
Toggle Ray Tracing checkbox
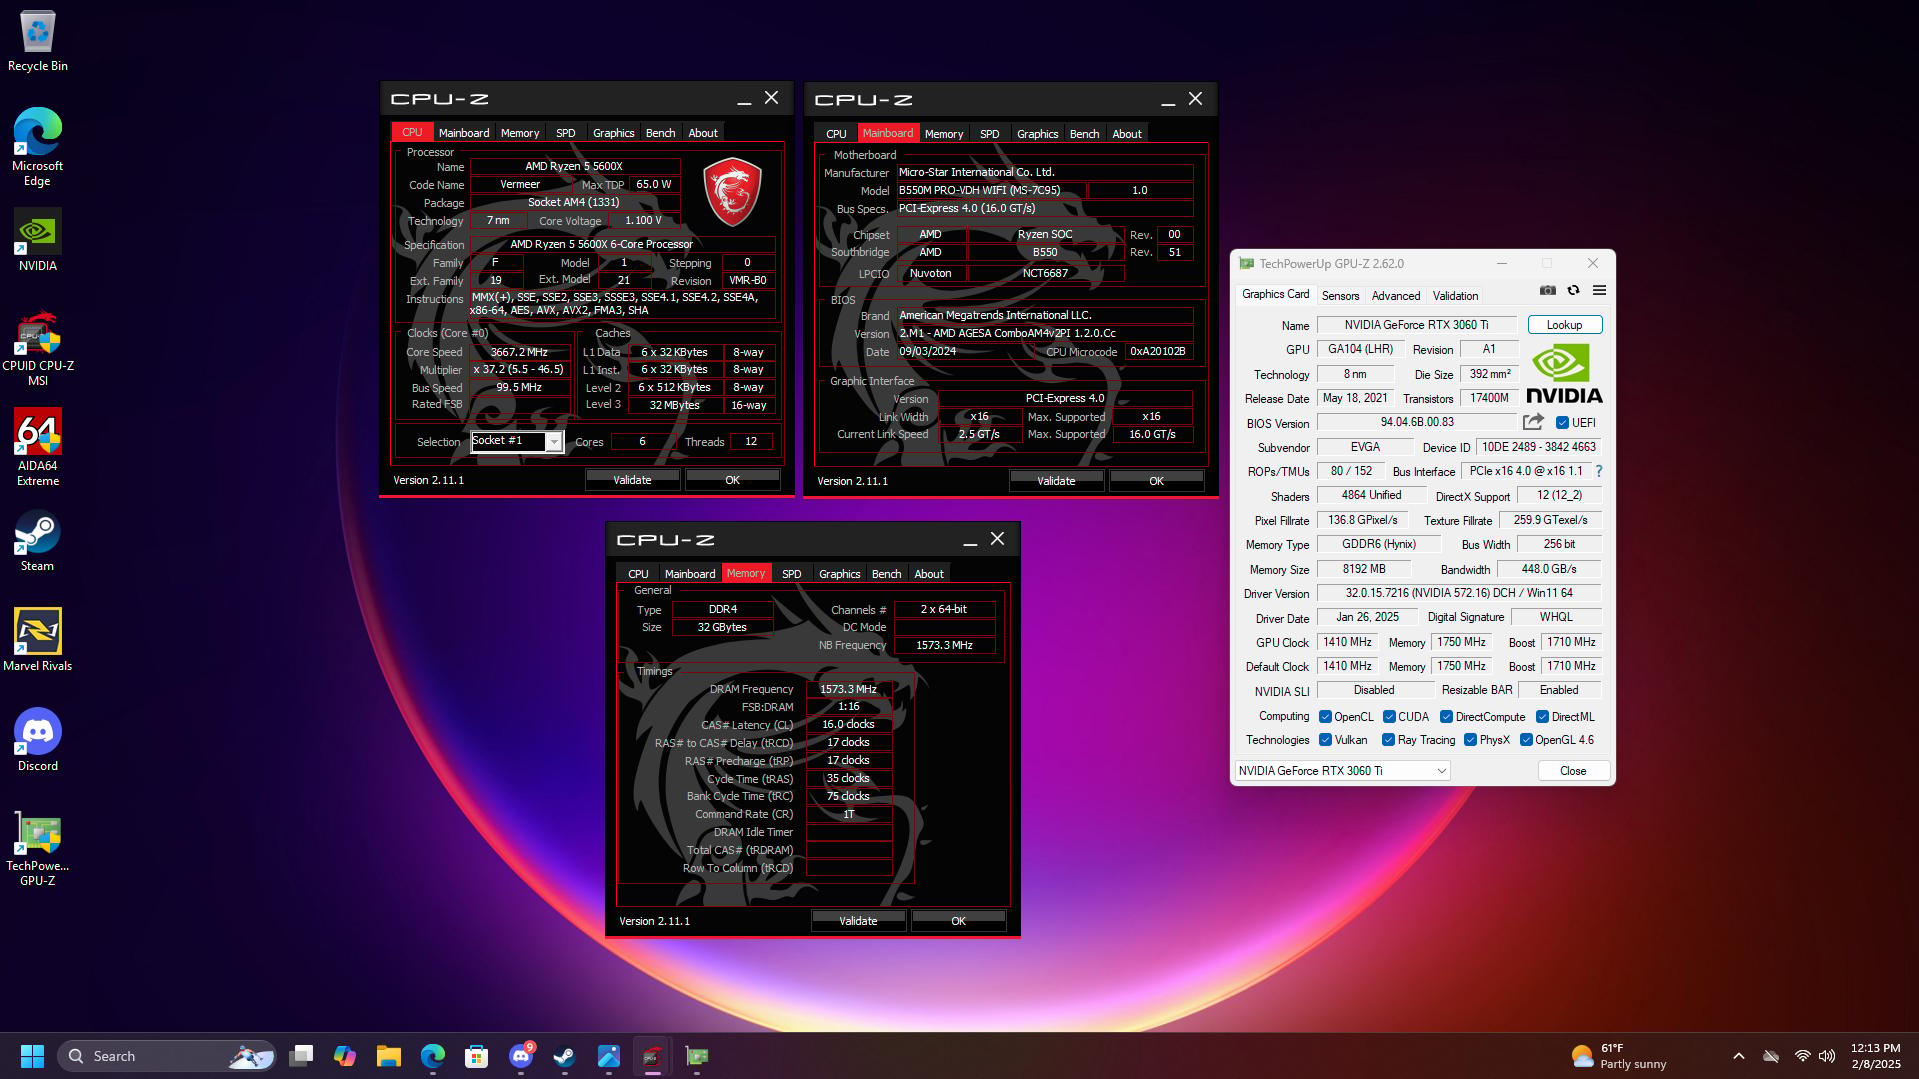[x=1388, y=740]
